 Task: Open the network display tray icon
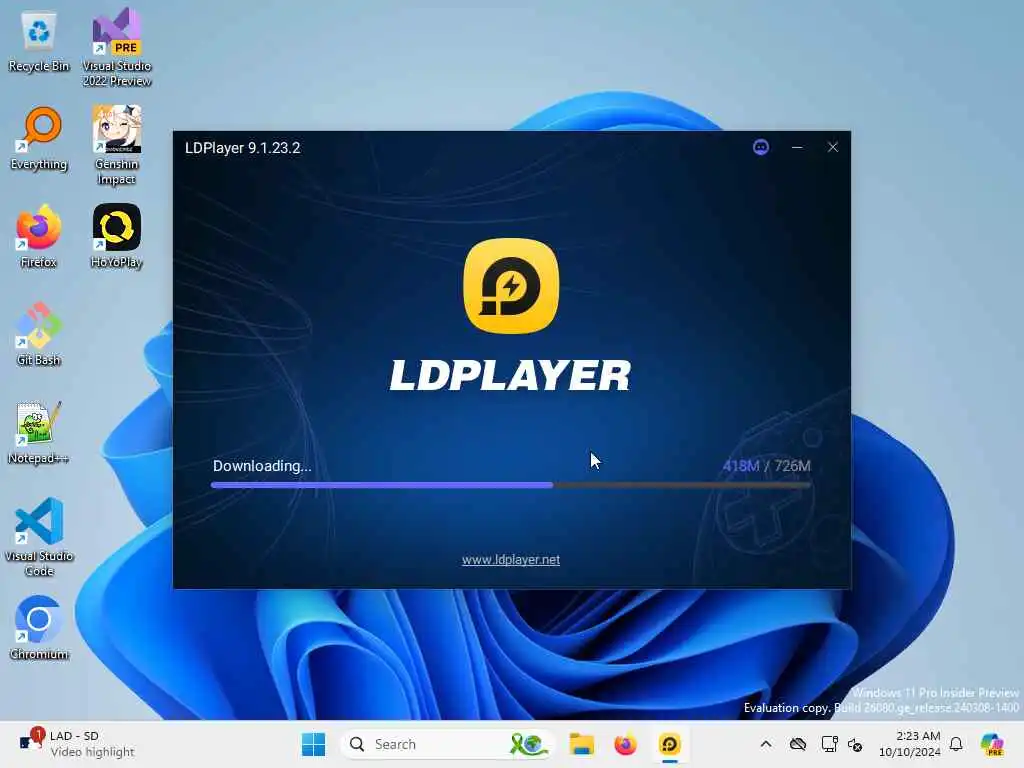coord(829,744)
